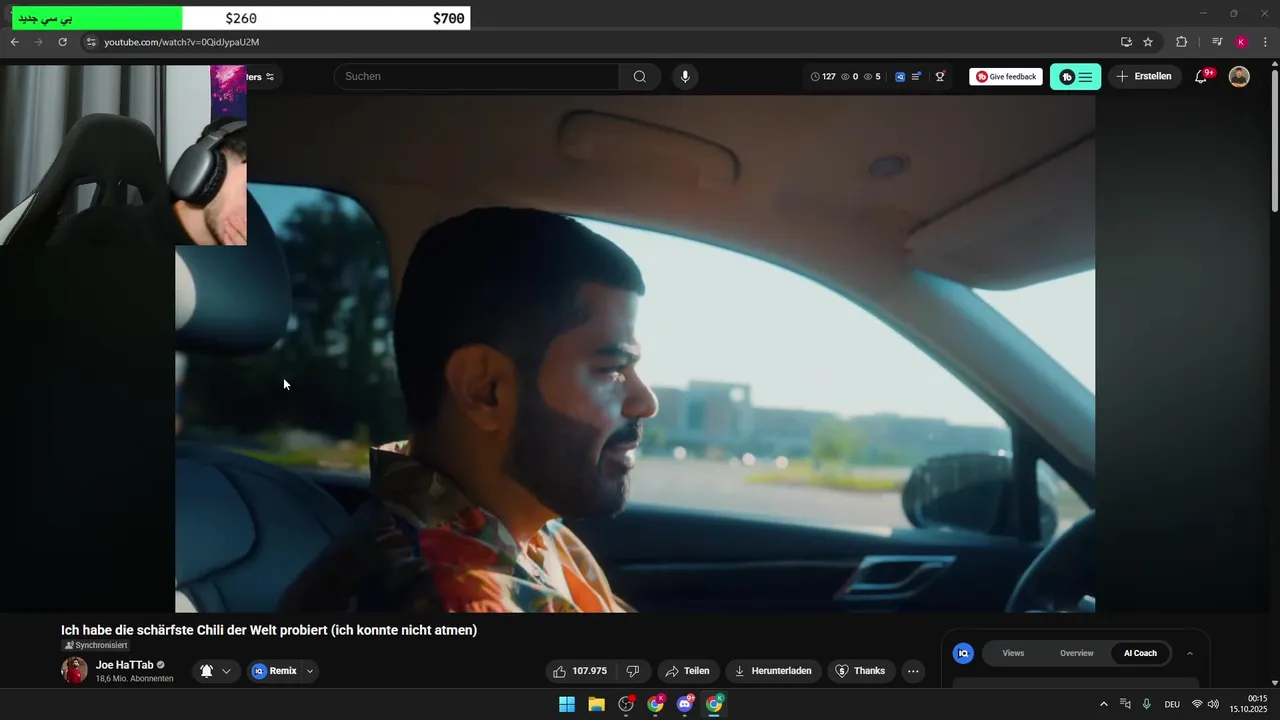
Task: Open the three-dot more actions menu
Action: pyautogui.click(x=913, y=671)
